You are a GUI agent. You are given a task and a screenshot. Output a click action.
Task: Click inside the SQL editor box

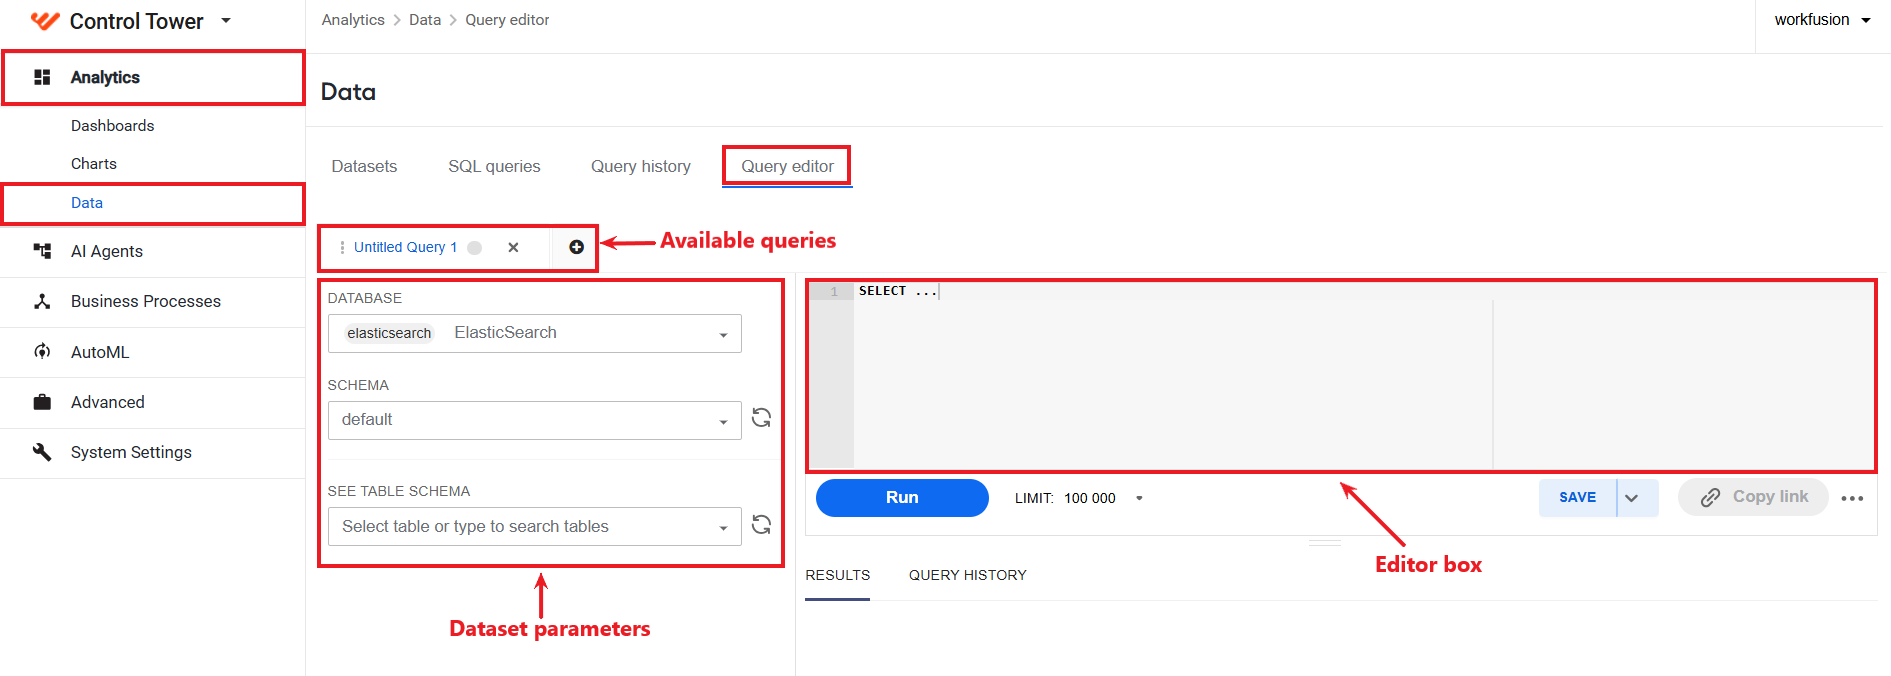point(1341,376)
